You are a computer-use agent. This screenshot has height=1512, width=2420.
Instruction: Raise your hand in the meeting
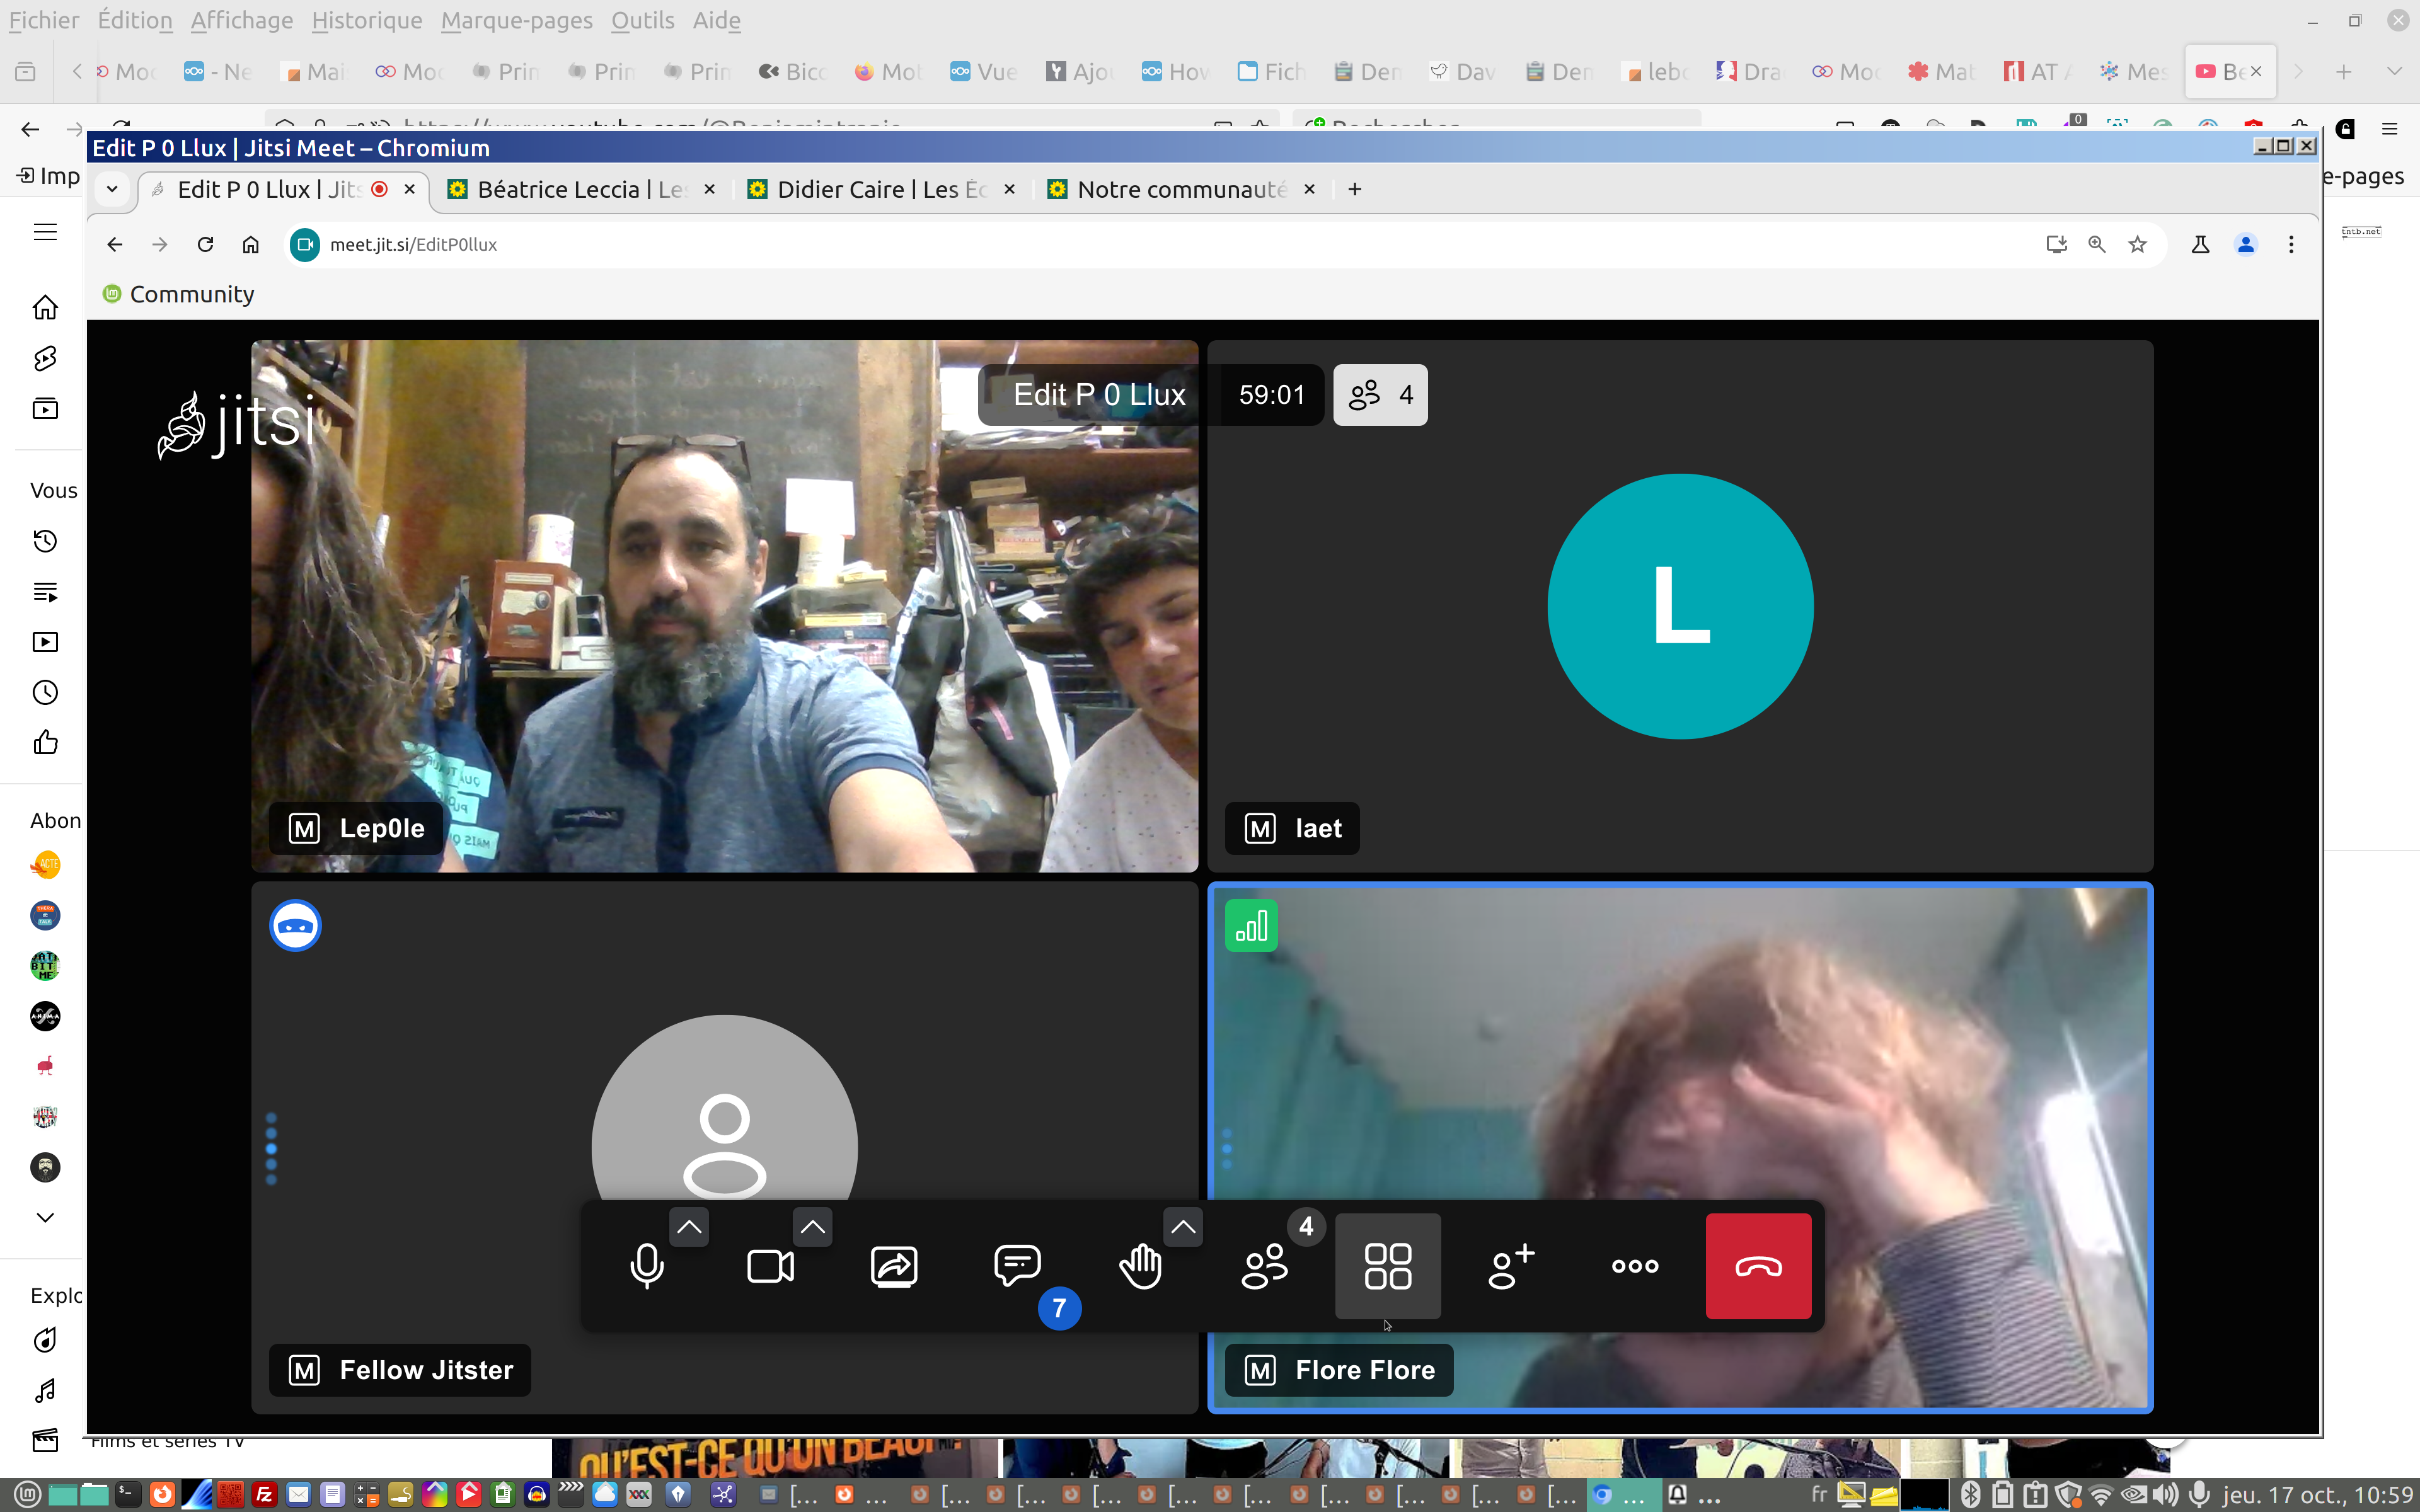point(1140,1266)
